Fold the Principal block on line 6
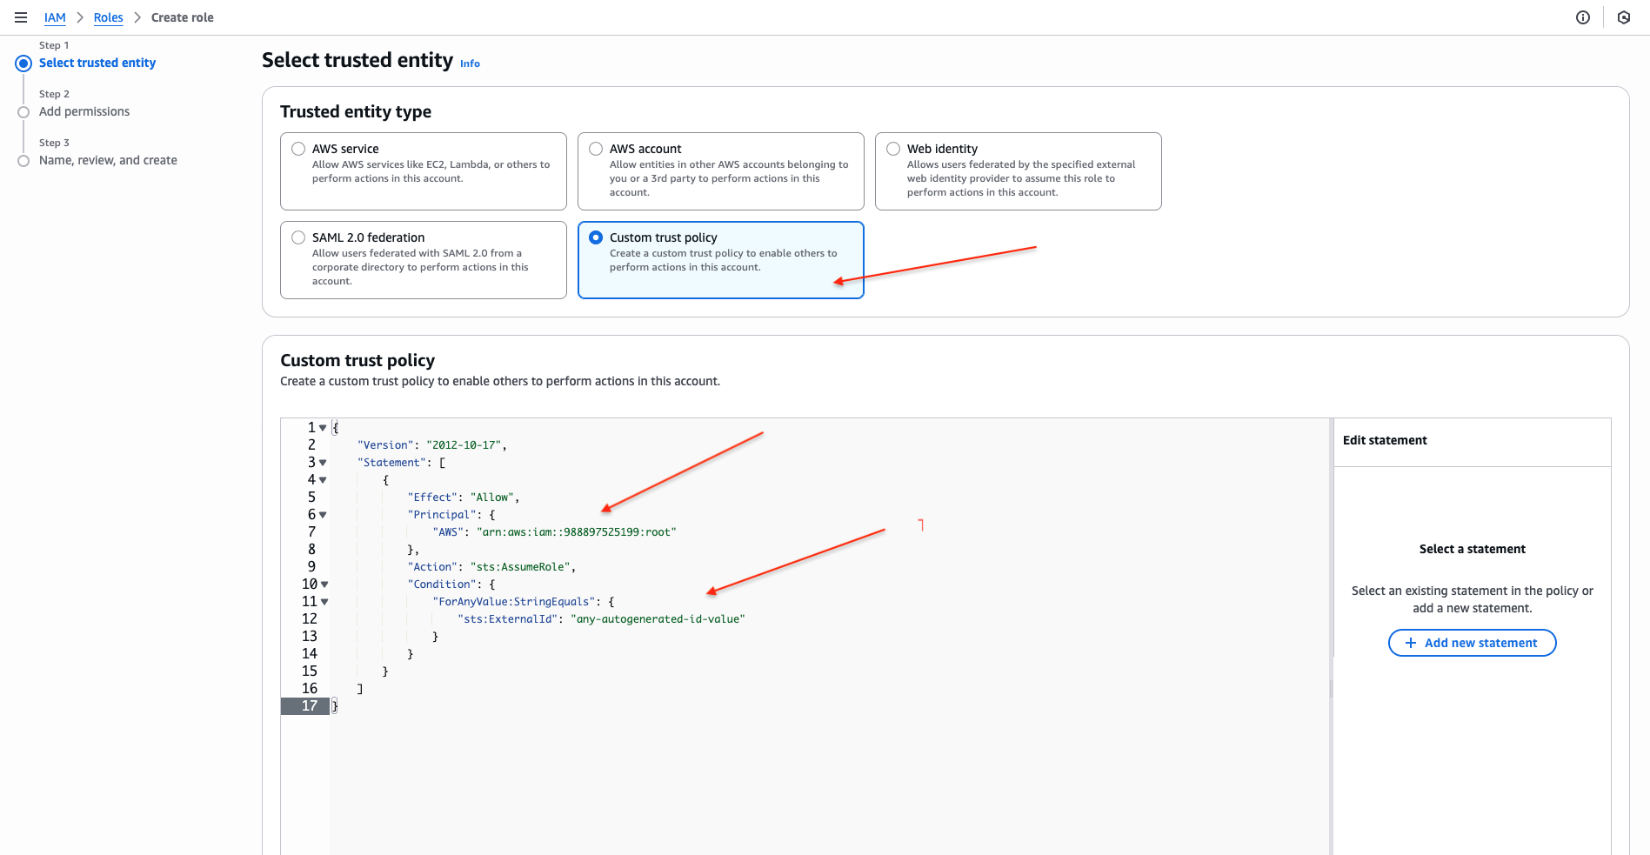 pos(323,515)
